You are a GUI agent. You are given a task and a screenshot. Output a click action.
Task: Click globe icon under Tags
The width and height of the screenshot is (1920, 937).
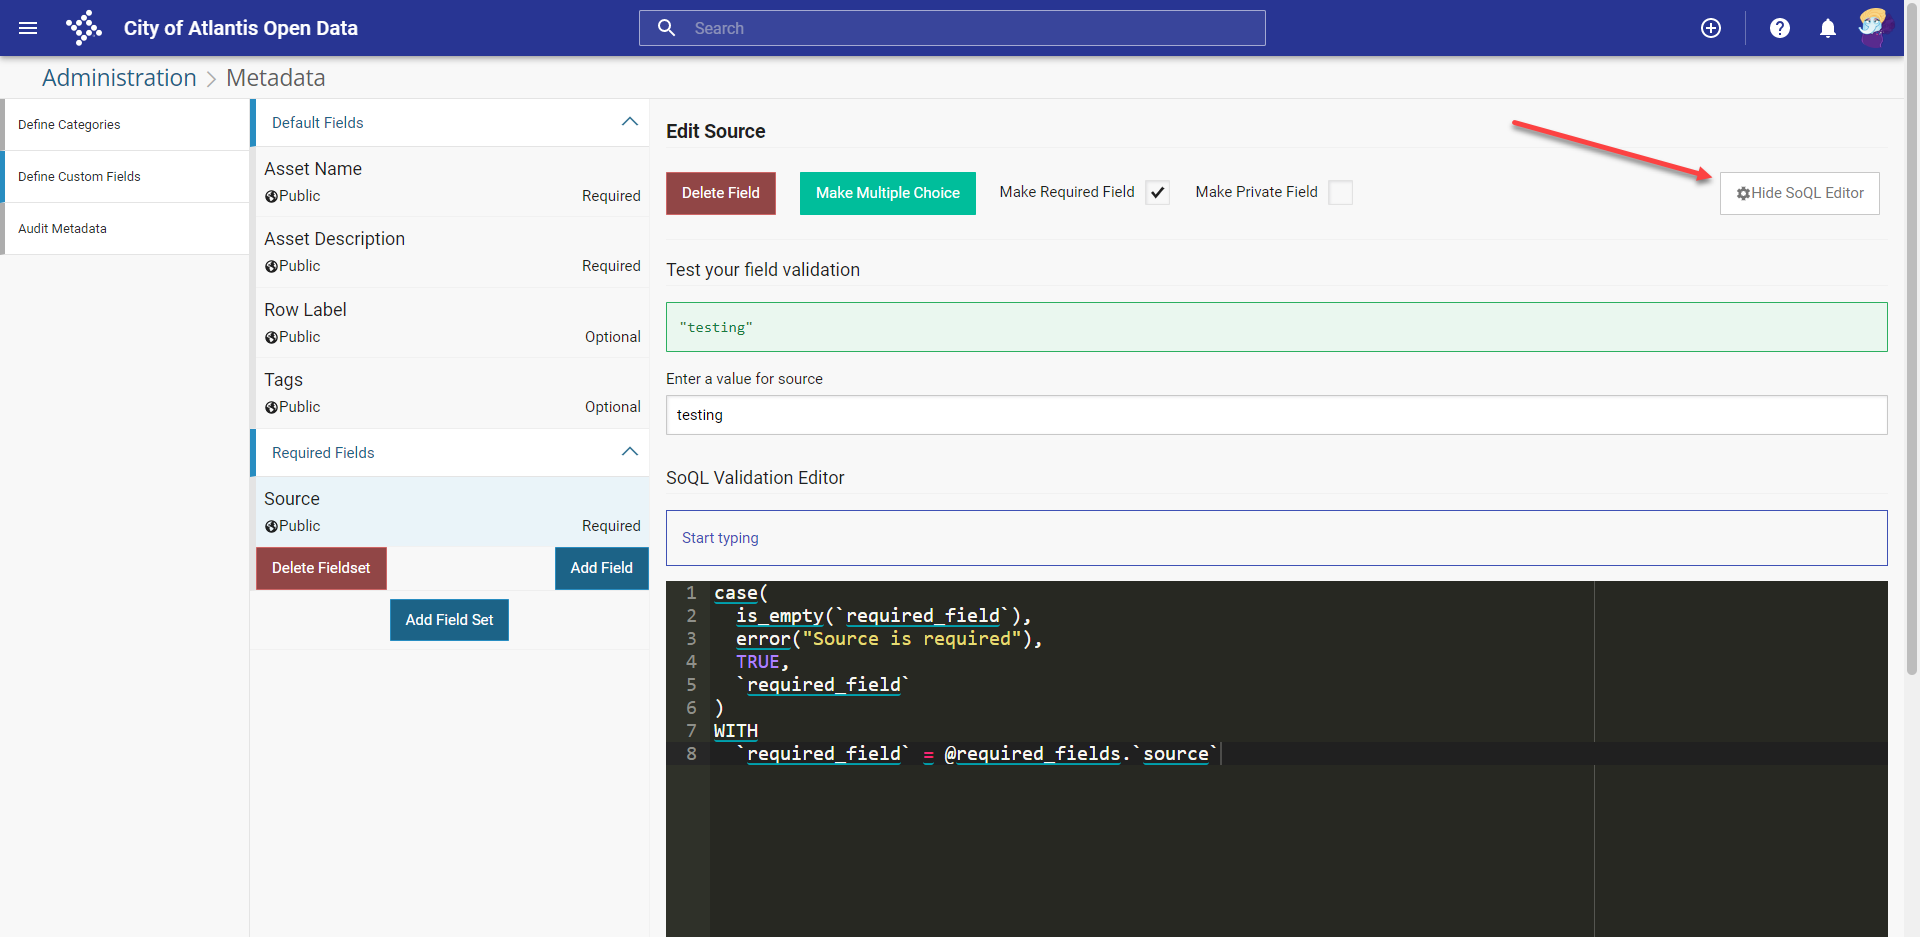pyautogui.click(x=271, y=408)
